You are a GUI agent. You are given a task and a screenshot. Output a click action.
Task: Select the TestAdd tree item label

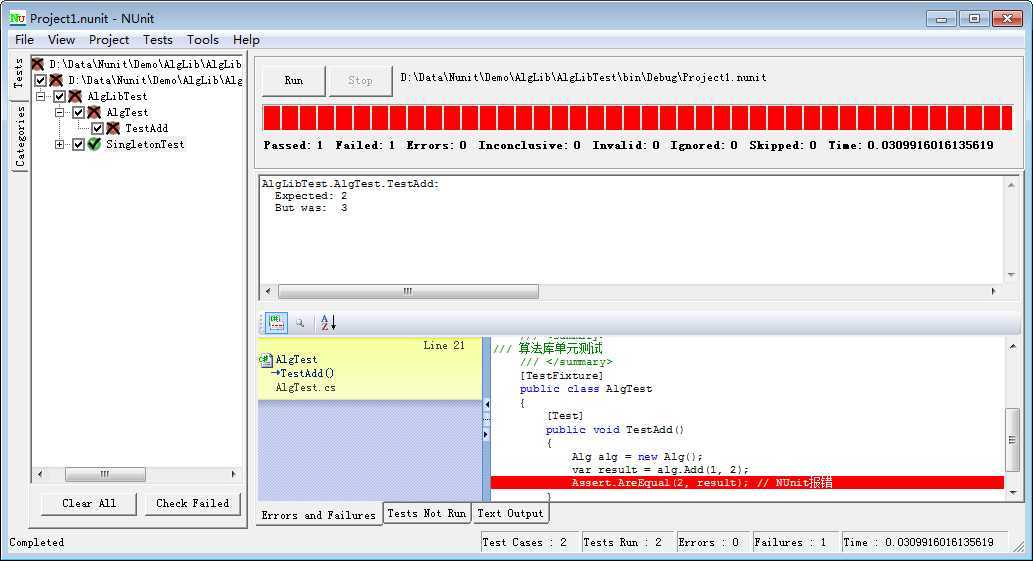[x=146, y=128]
